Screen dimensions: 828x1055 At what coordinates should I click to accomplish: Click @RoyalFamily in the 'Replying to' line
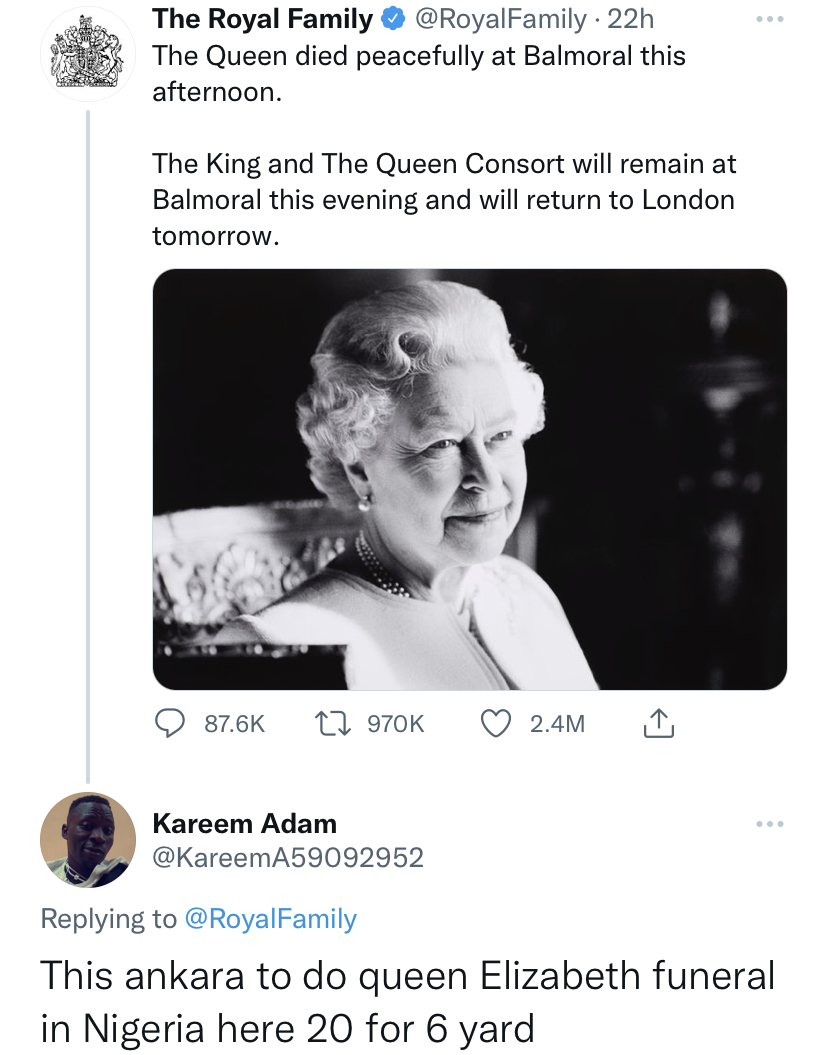pos(270,919)
